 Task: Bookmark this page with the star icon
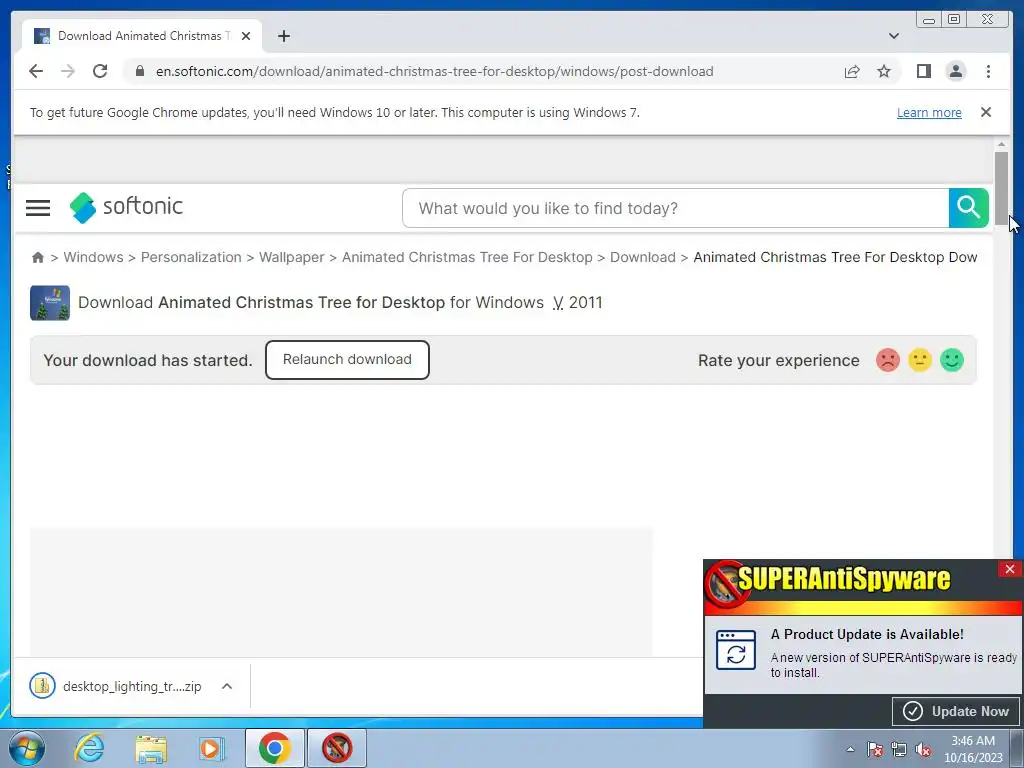tap(884, 71)
